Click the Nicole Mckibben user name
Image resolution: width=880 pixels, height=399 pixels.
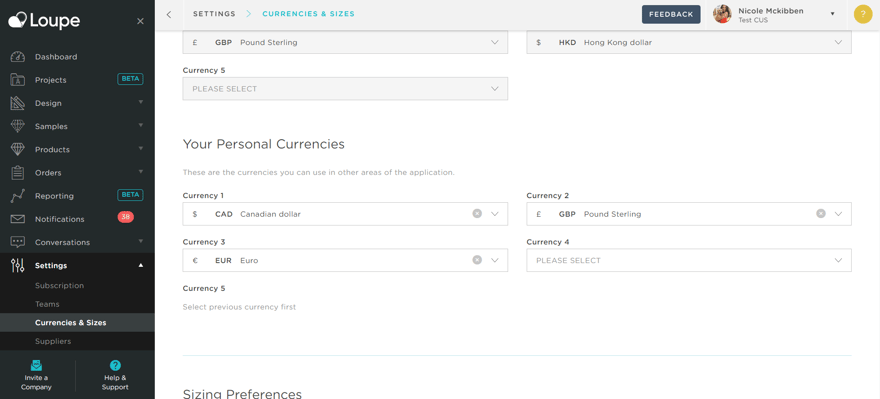772,11
